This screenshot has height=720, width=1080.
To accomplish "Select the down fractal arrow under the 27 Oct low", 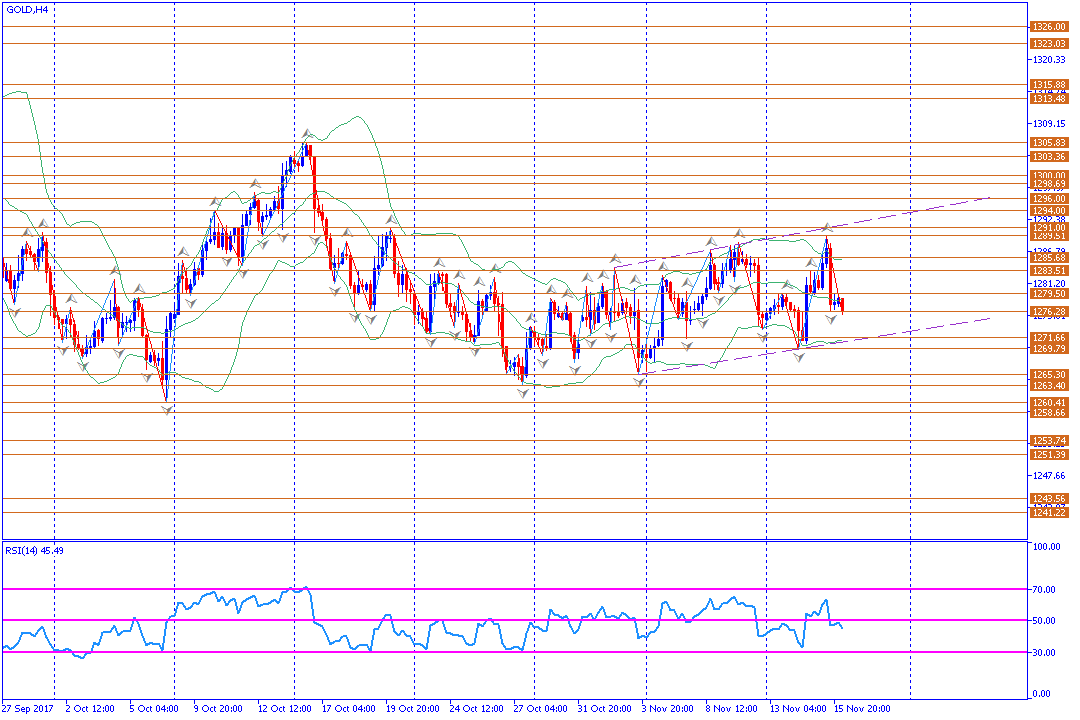I will pos(523,393).
